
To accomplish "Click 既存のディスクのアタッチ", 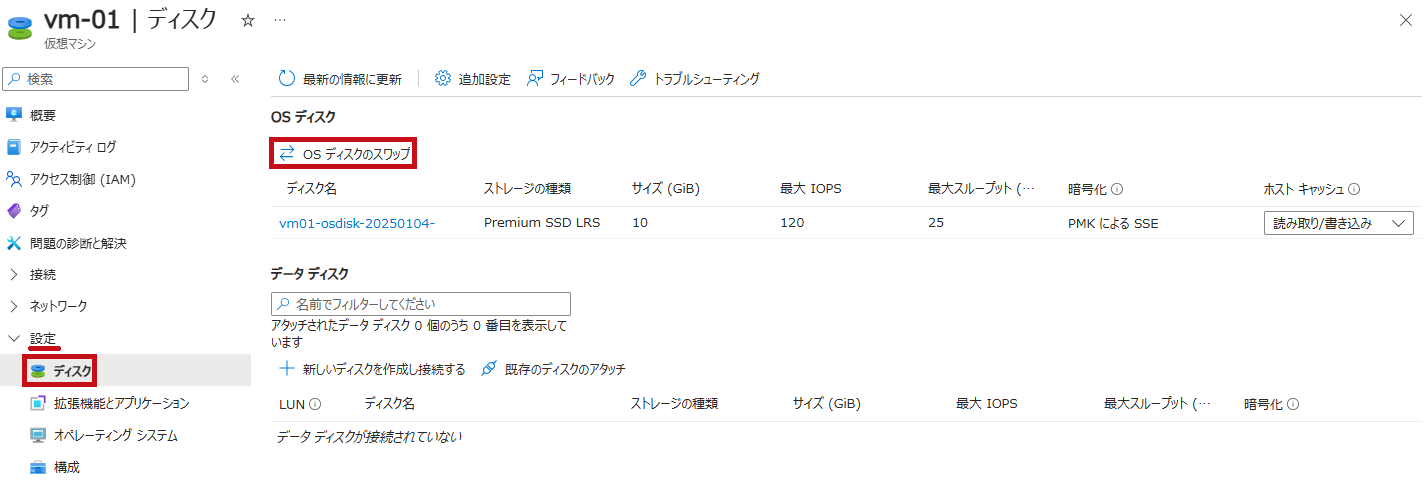I will pos(553,369).
